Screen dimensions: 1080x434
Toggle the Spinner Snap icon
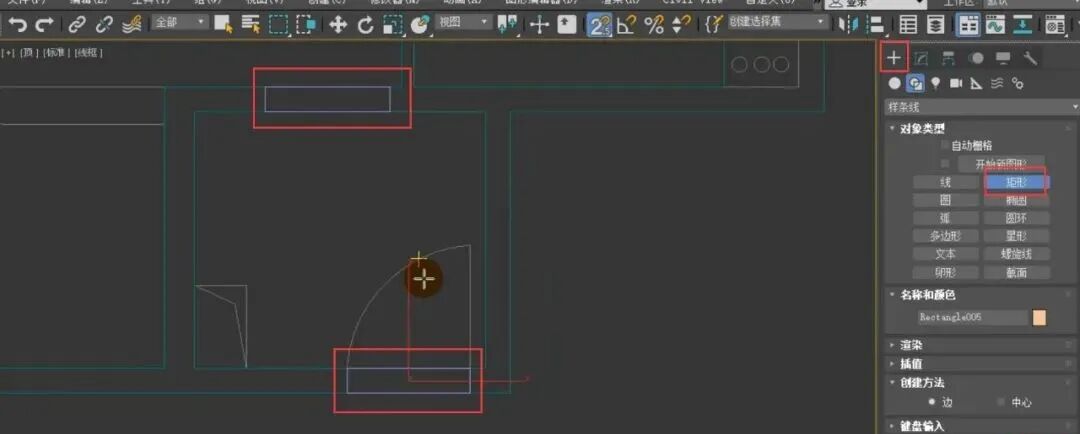681,25
